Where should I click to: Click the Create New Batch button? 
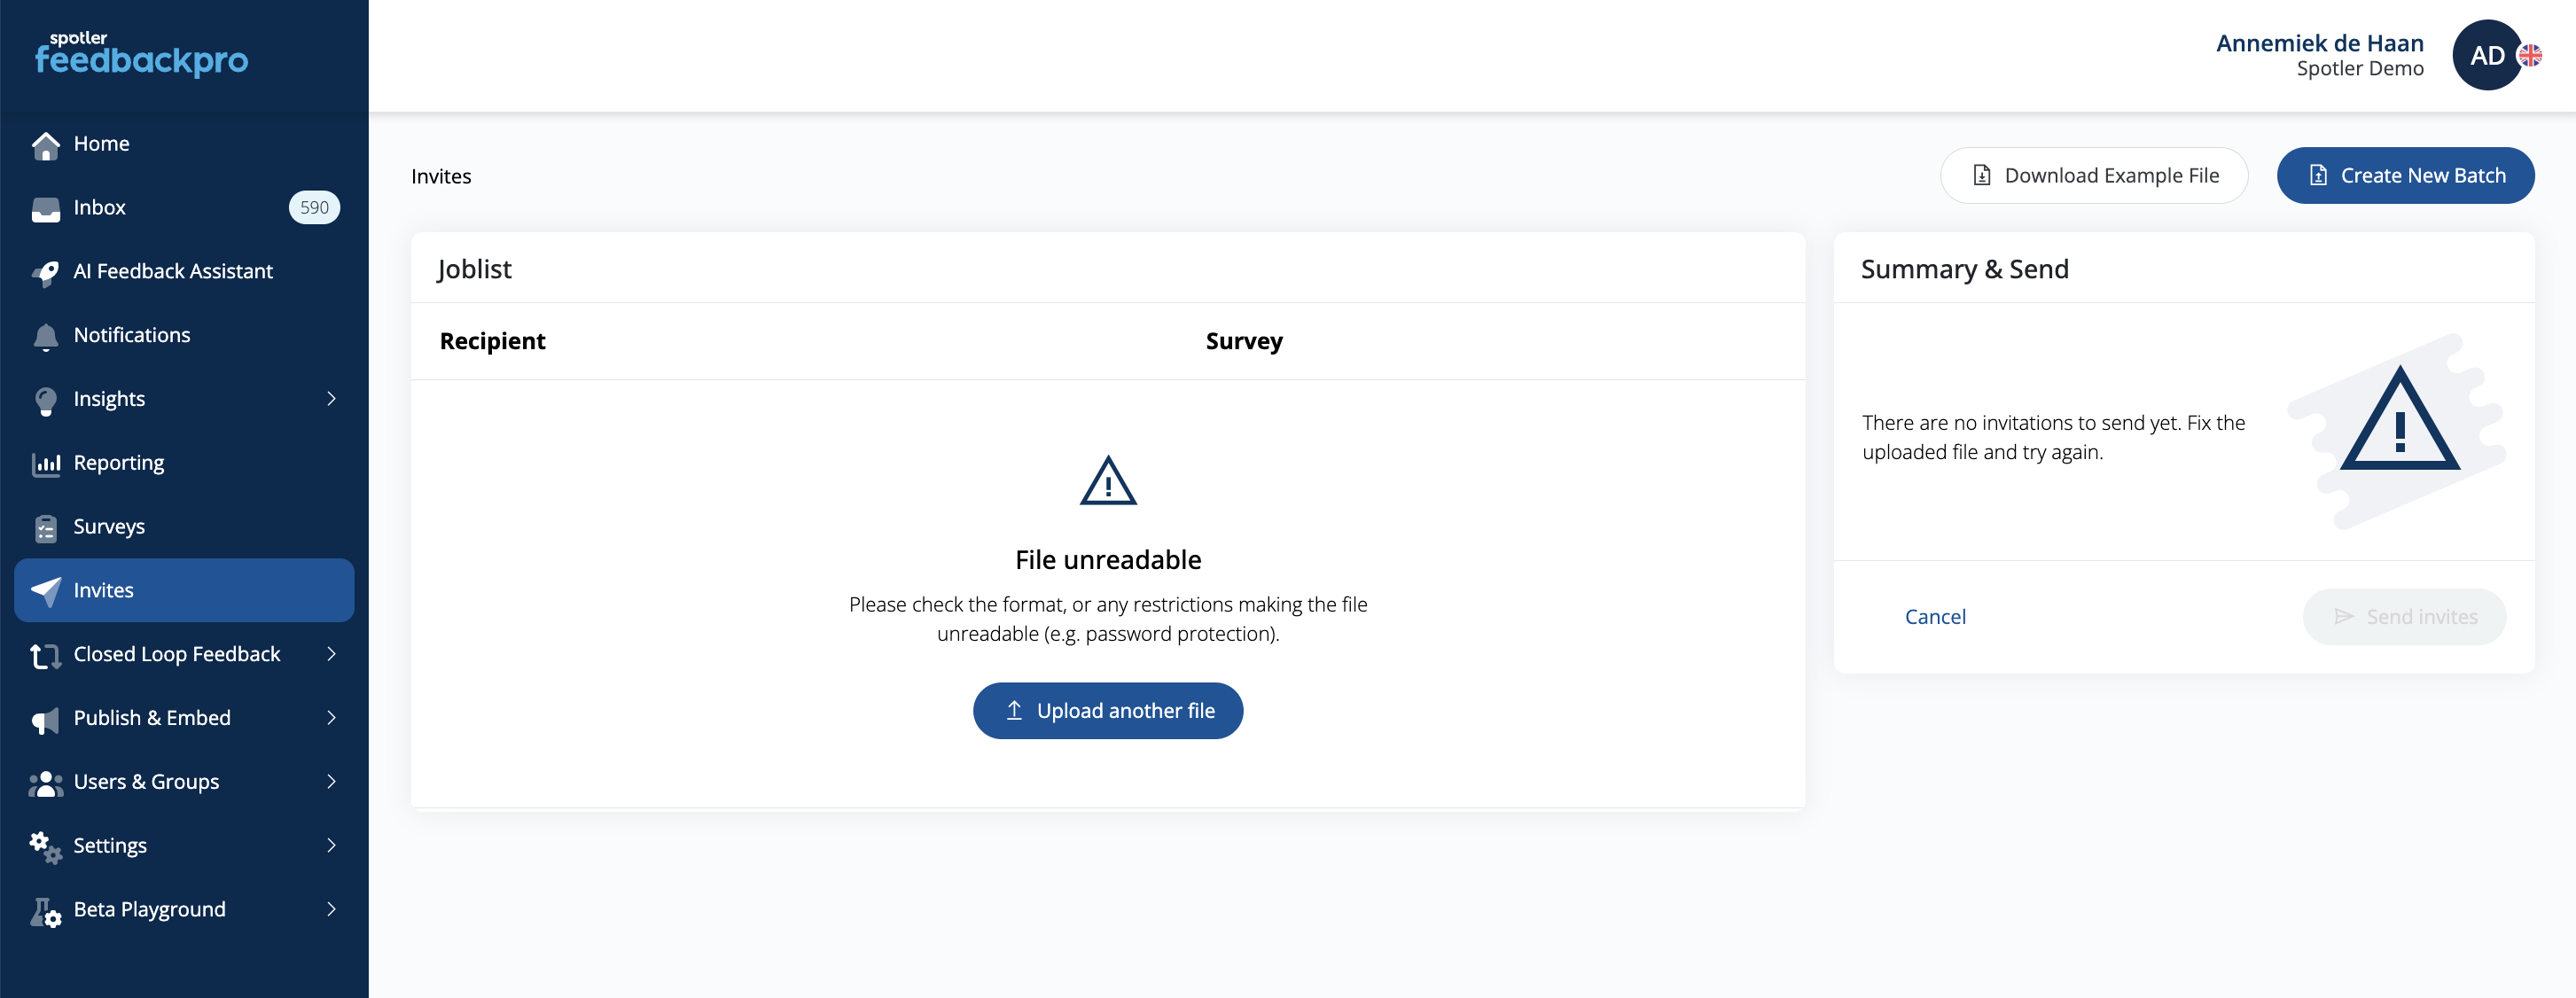2405,176
